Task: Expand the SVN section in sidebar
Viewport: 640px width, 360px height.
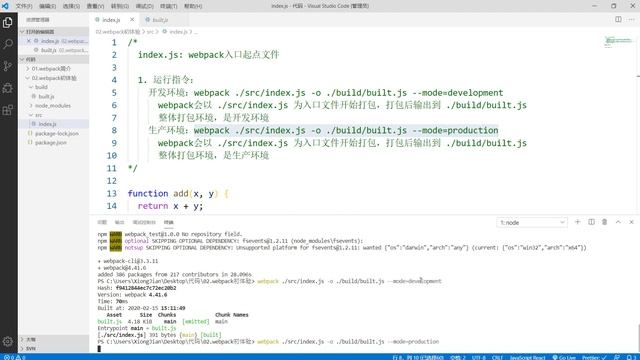Action: [x=54, y=349]
